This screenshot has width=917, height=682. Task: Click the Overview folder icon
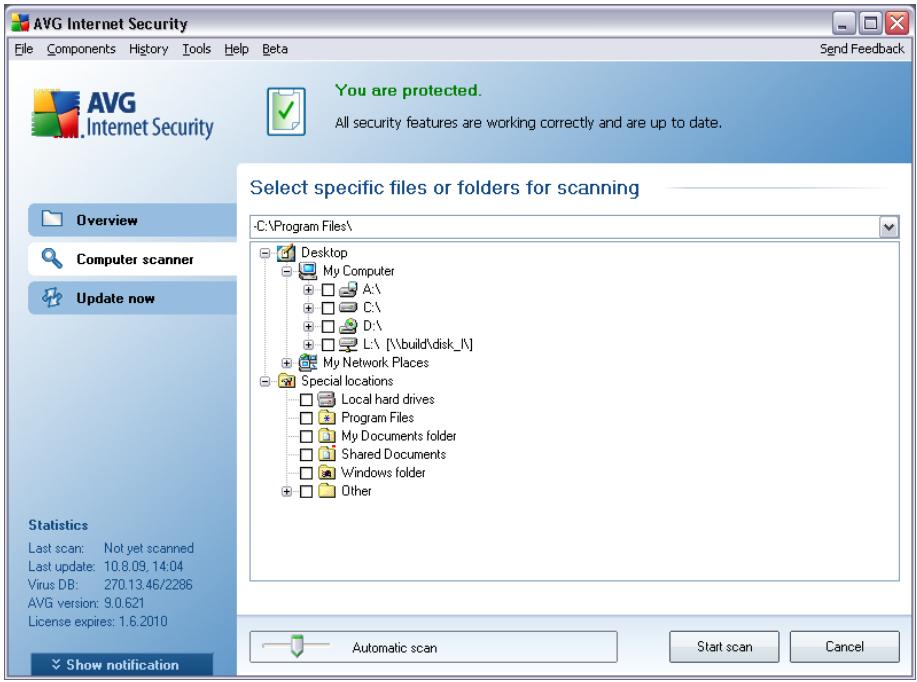point(52,219)
